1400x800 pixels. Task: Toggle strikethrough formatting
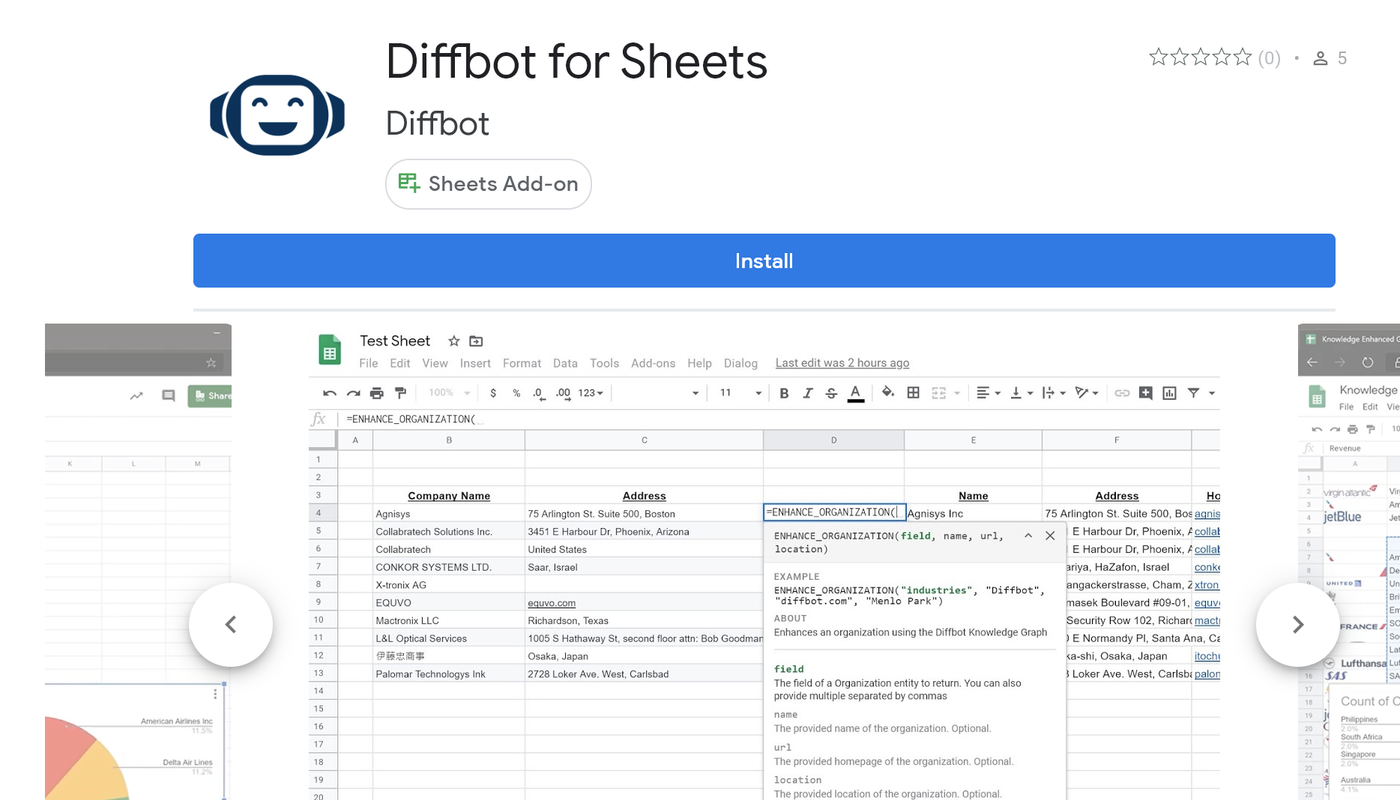click(x=831, y=393)
